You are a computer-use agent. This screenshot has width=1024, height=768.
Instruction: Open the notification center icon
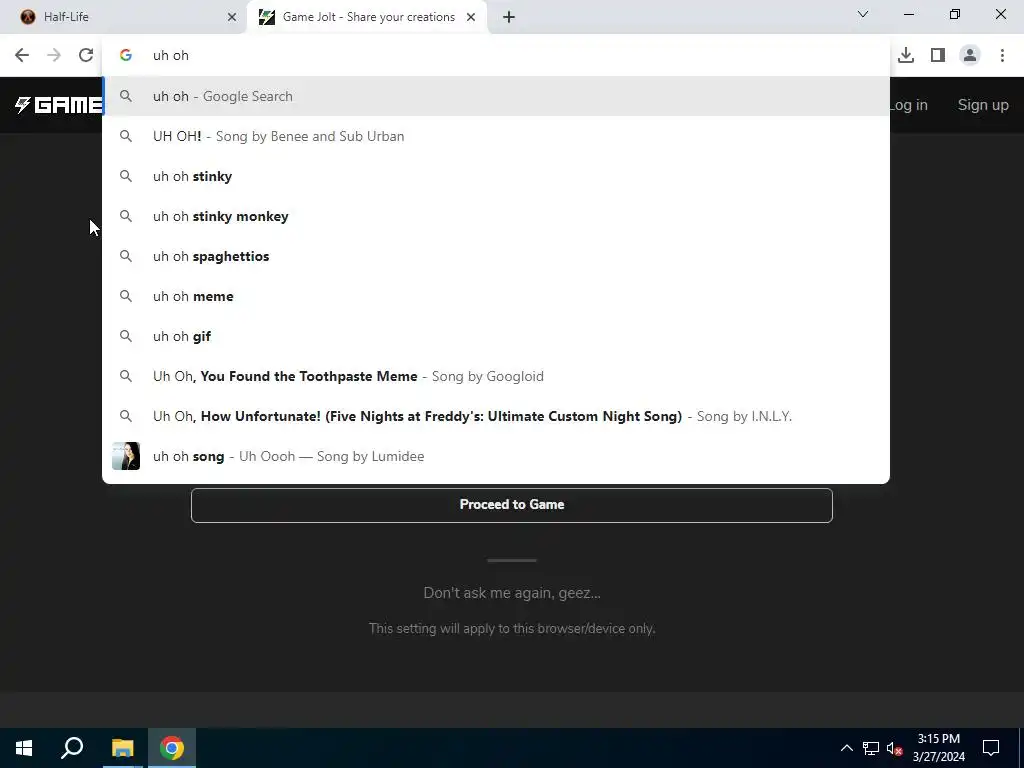pyautogui.click(x=991, y=748)
